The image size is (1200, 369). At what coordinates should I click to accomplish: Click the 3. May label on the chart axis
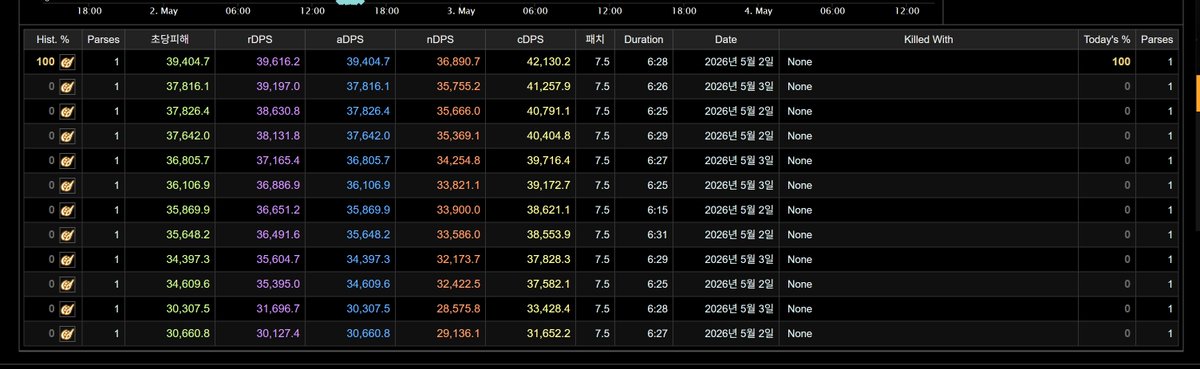pyautogui.click(x=460, y=10)
